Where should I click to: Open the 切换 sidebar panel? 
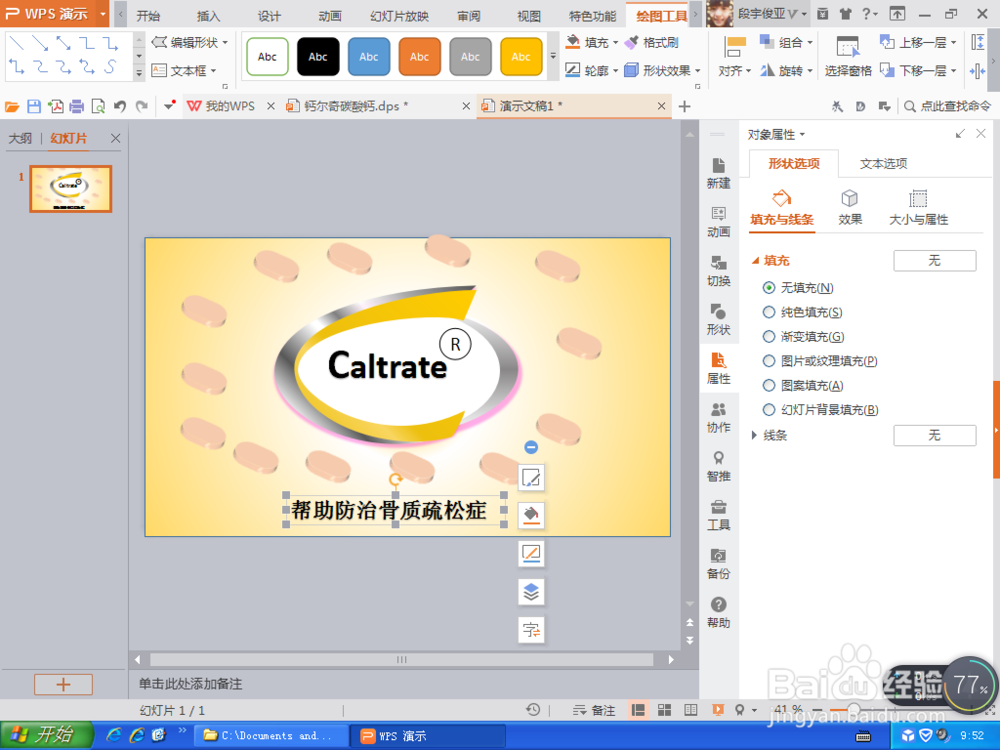click(718, 271)
